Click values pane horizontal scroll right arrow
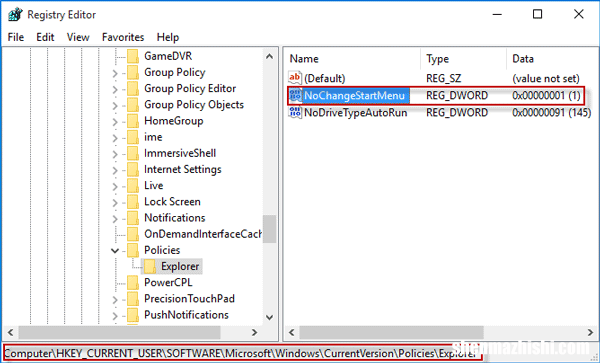This screenshot has height=363, width=600. (590, 332)
